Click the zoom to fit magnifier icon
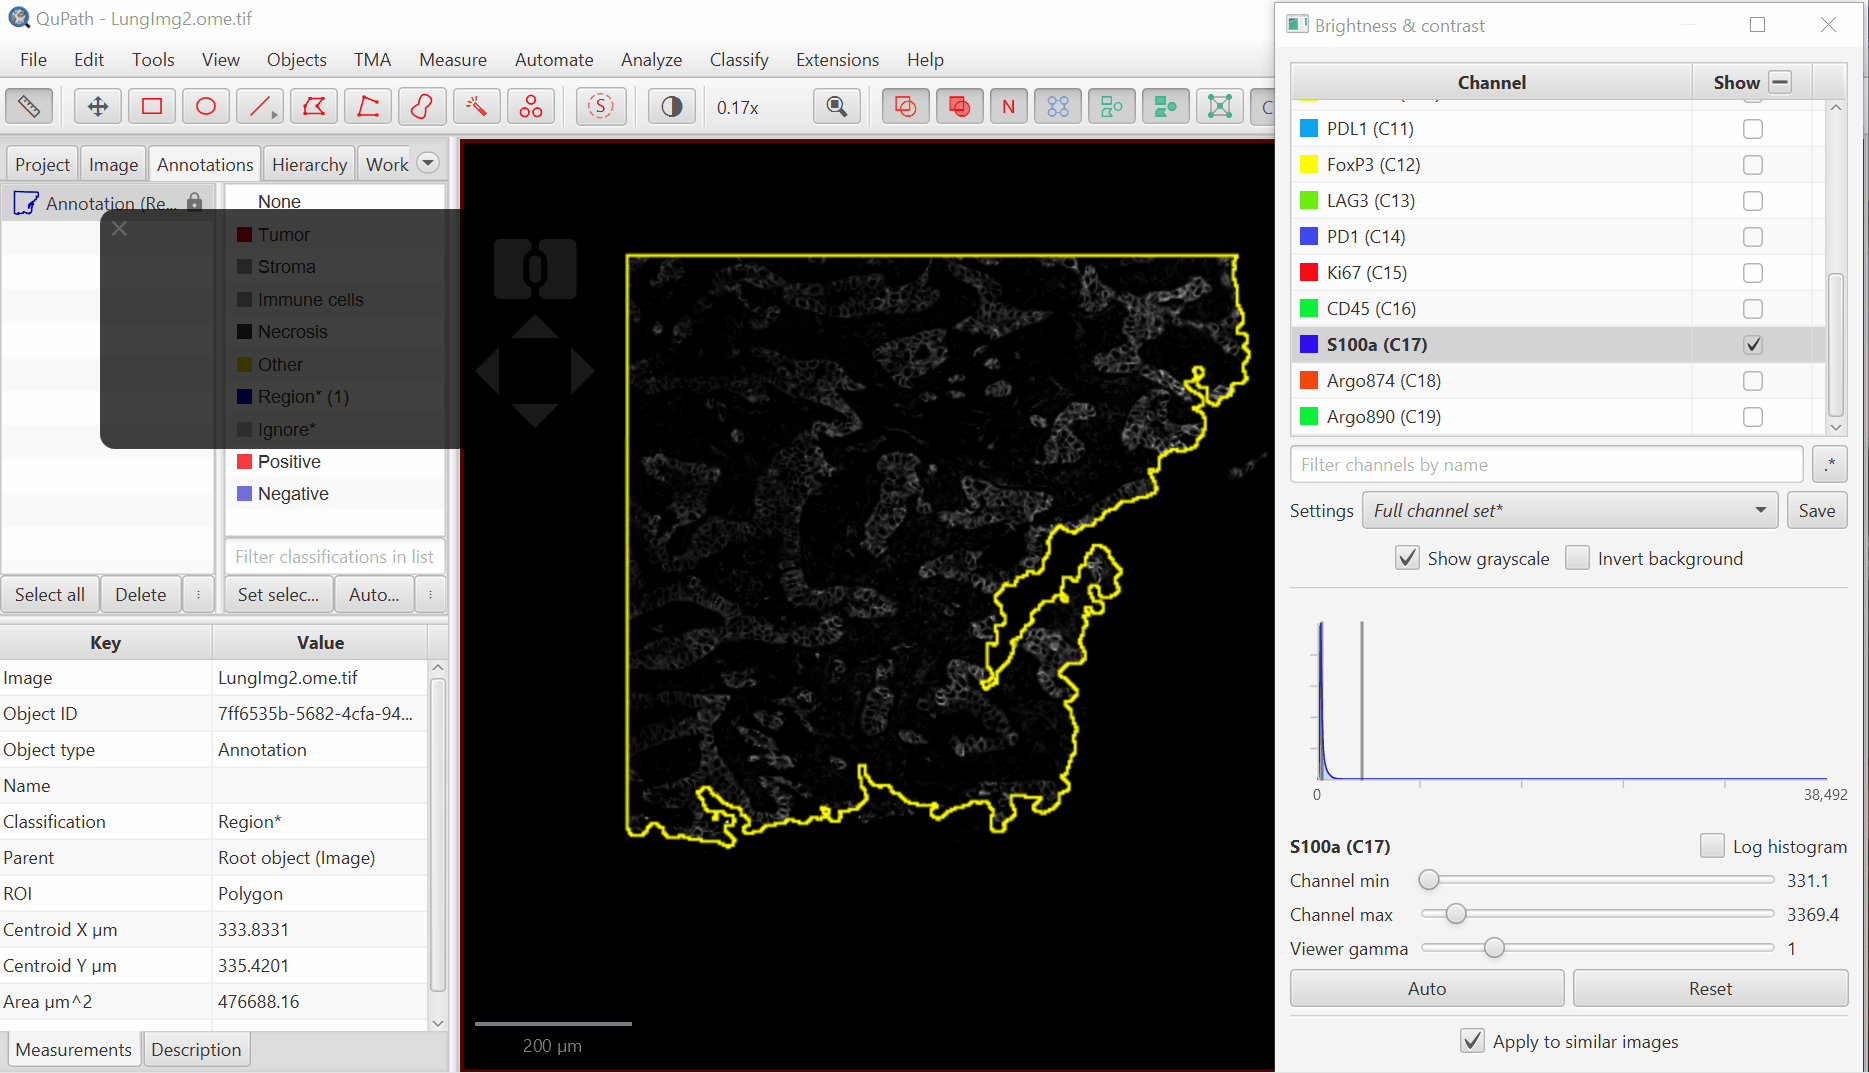1869x1073 pixels. pos(837,107)
